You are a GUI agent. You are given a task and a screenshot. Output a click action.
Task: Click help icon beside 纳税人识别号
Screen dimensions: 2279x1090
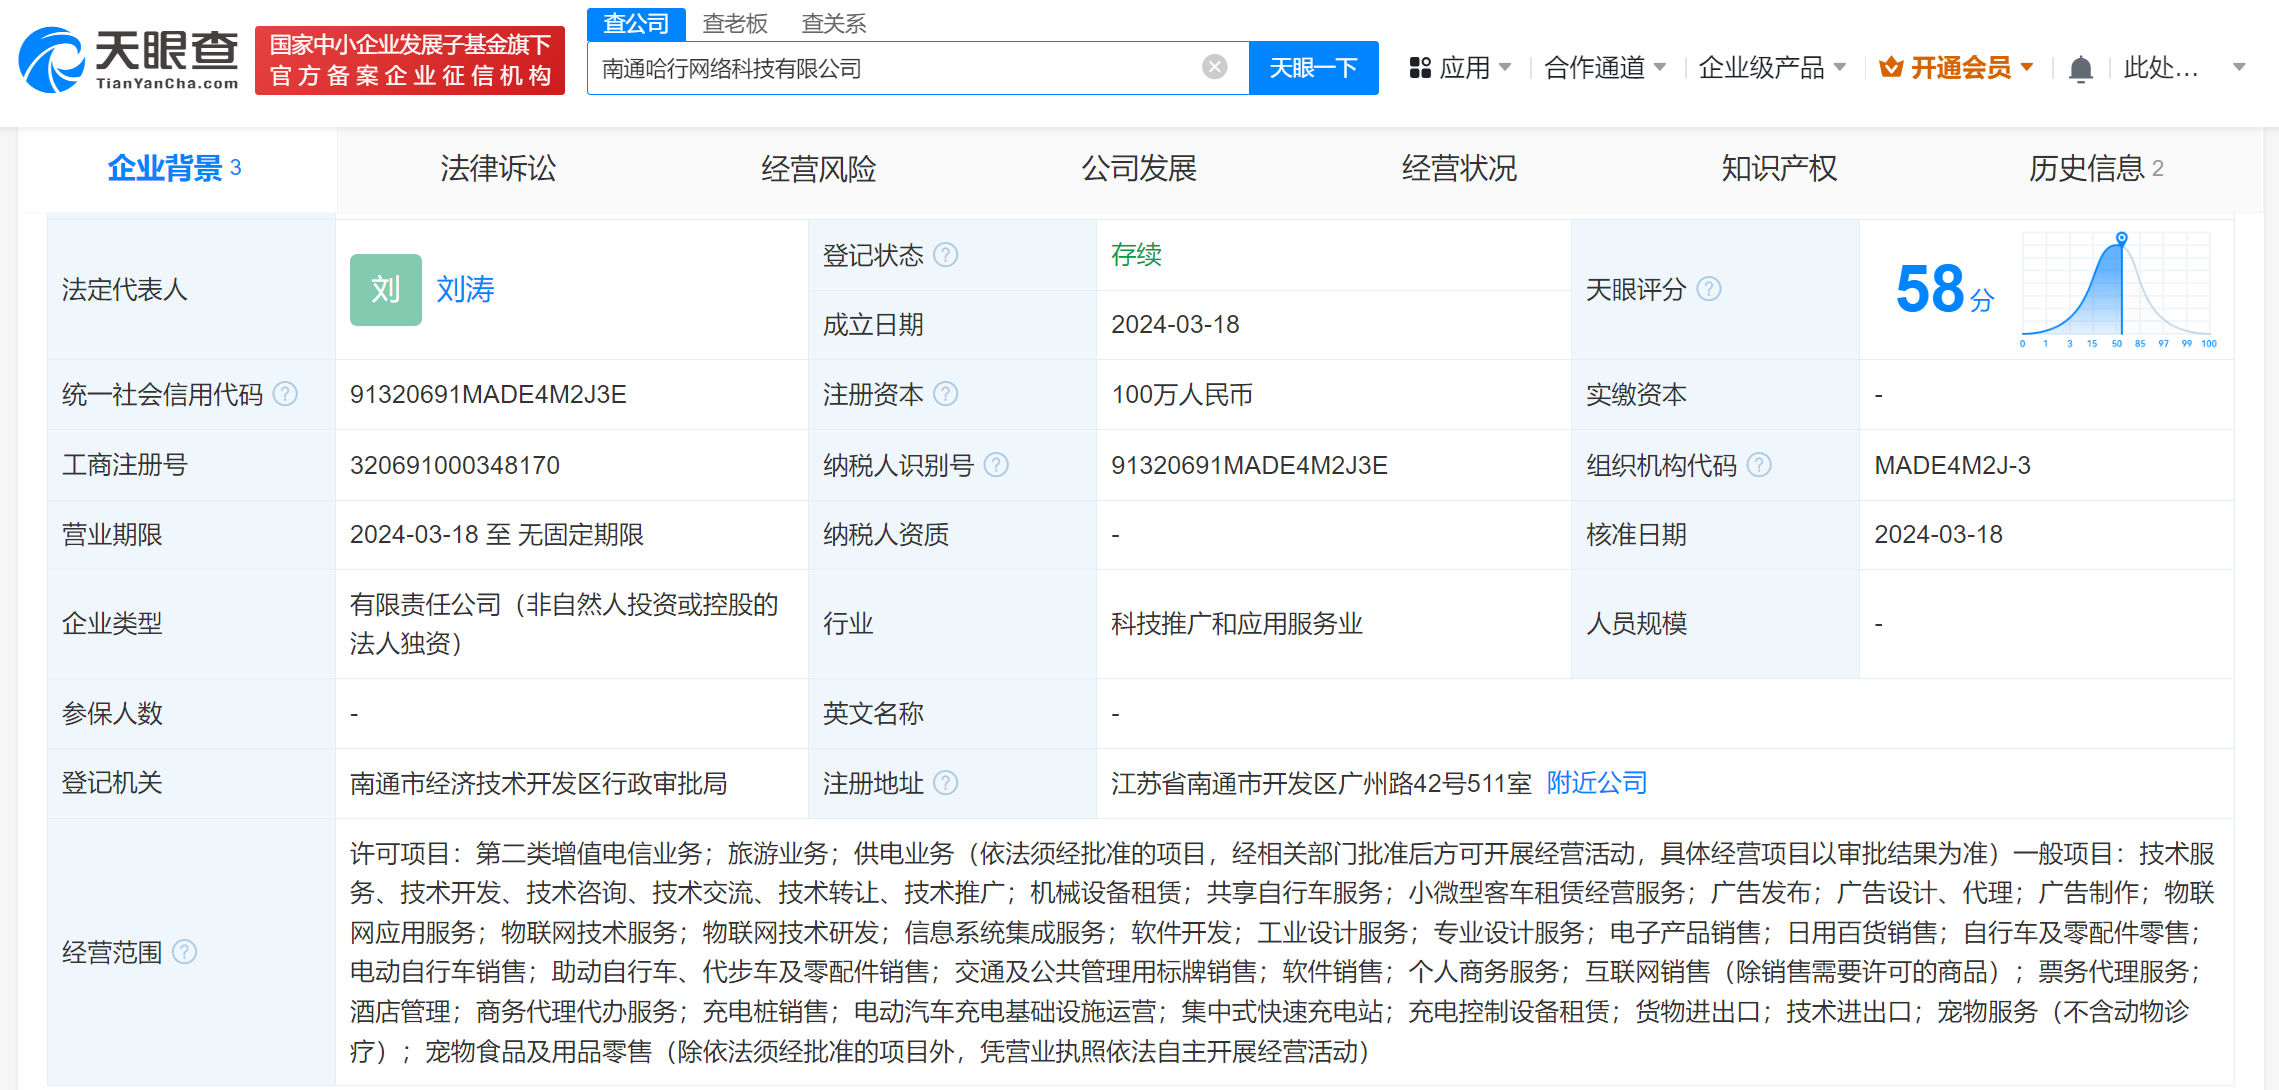pyautogui.click(x=996, y=465)
